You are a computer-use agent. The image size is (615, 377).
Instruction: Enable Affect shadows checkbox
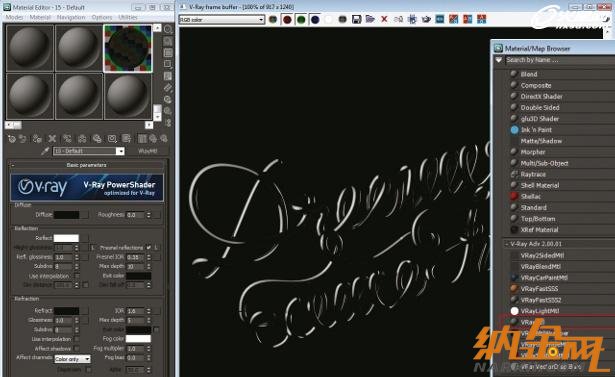(x=77, y=348)
